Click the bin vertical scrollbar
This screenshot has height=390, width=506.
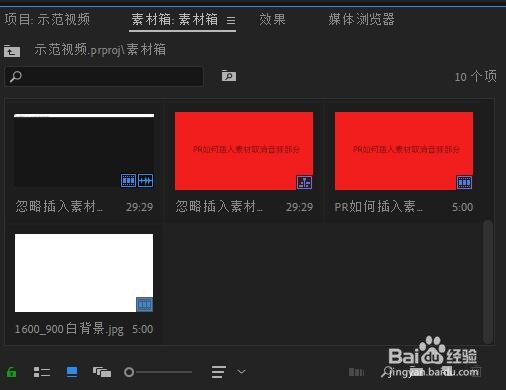click(x=488, y=282)
